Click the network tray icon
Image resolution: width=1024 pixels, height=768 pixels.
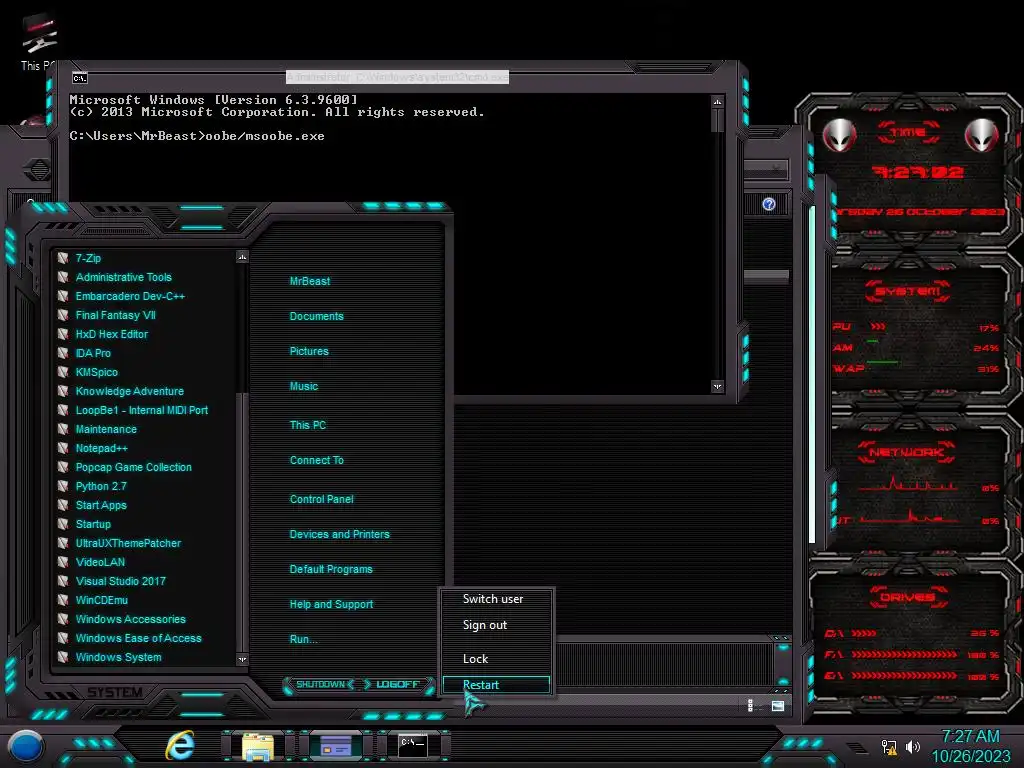pos(889,747)
